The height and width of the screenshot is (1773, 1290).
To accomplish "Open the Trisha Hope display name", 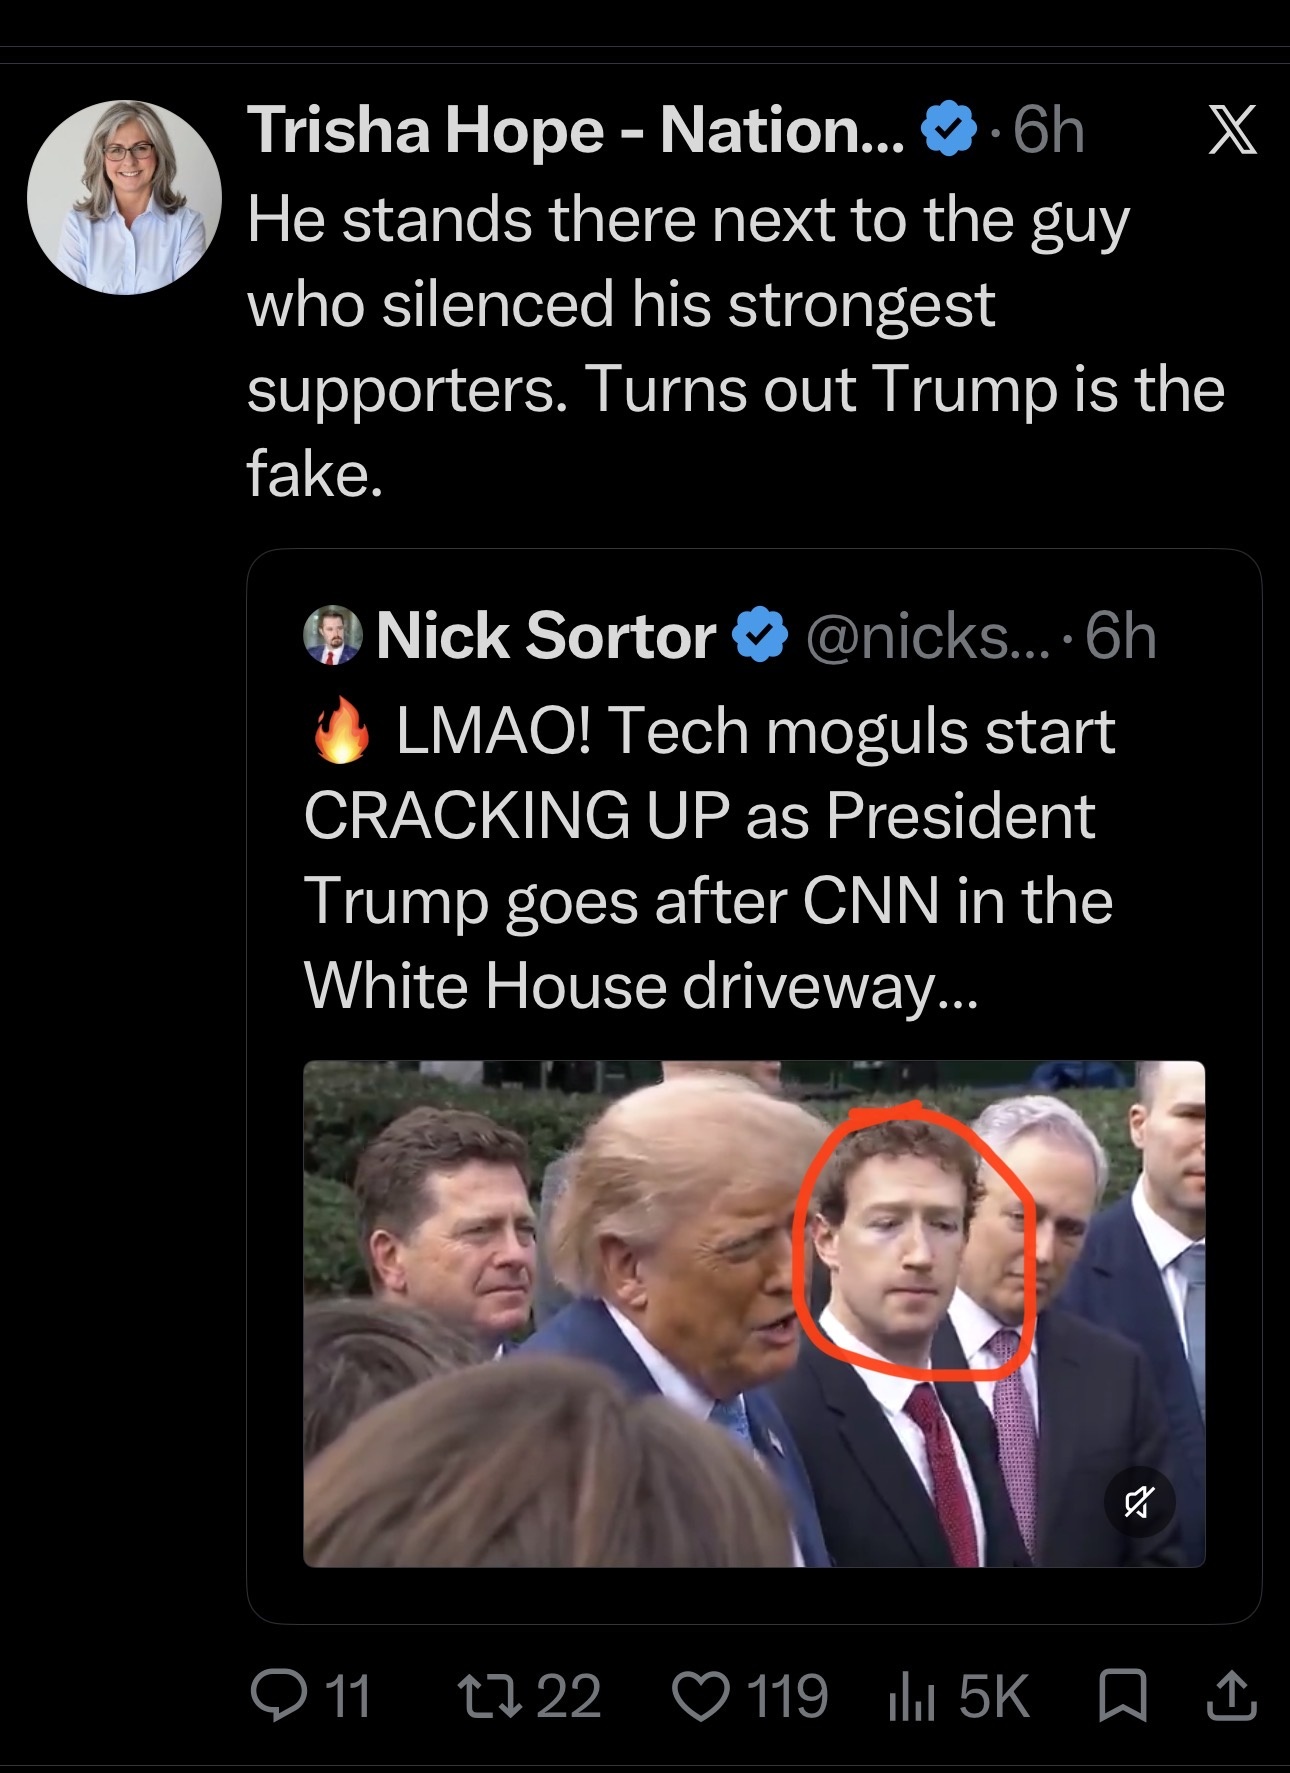I will point(576,130).
